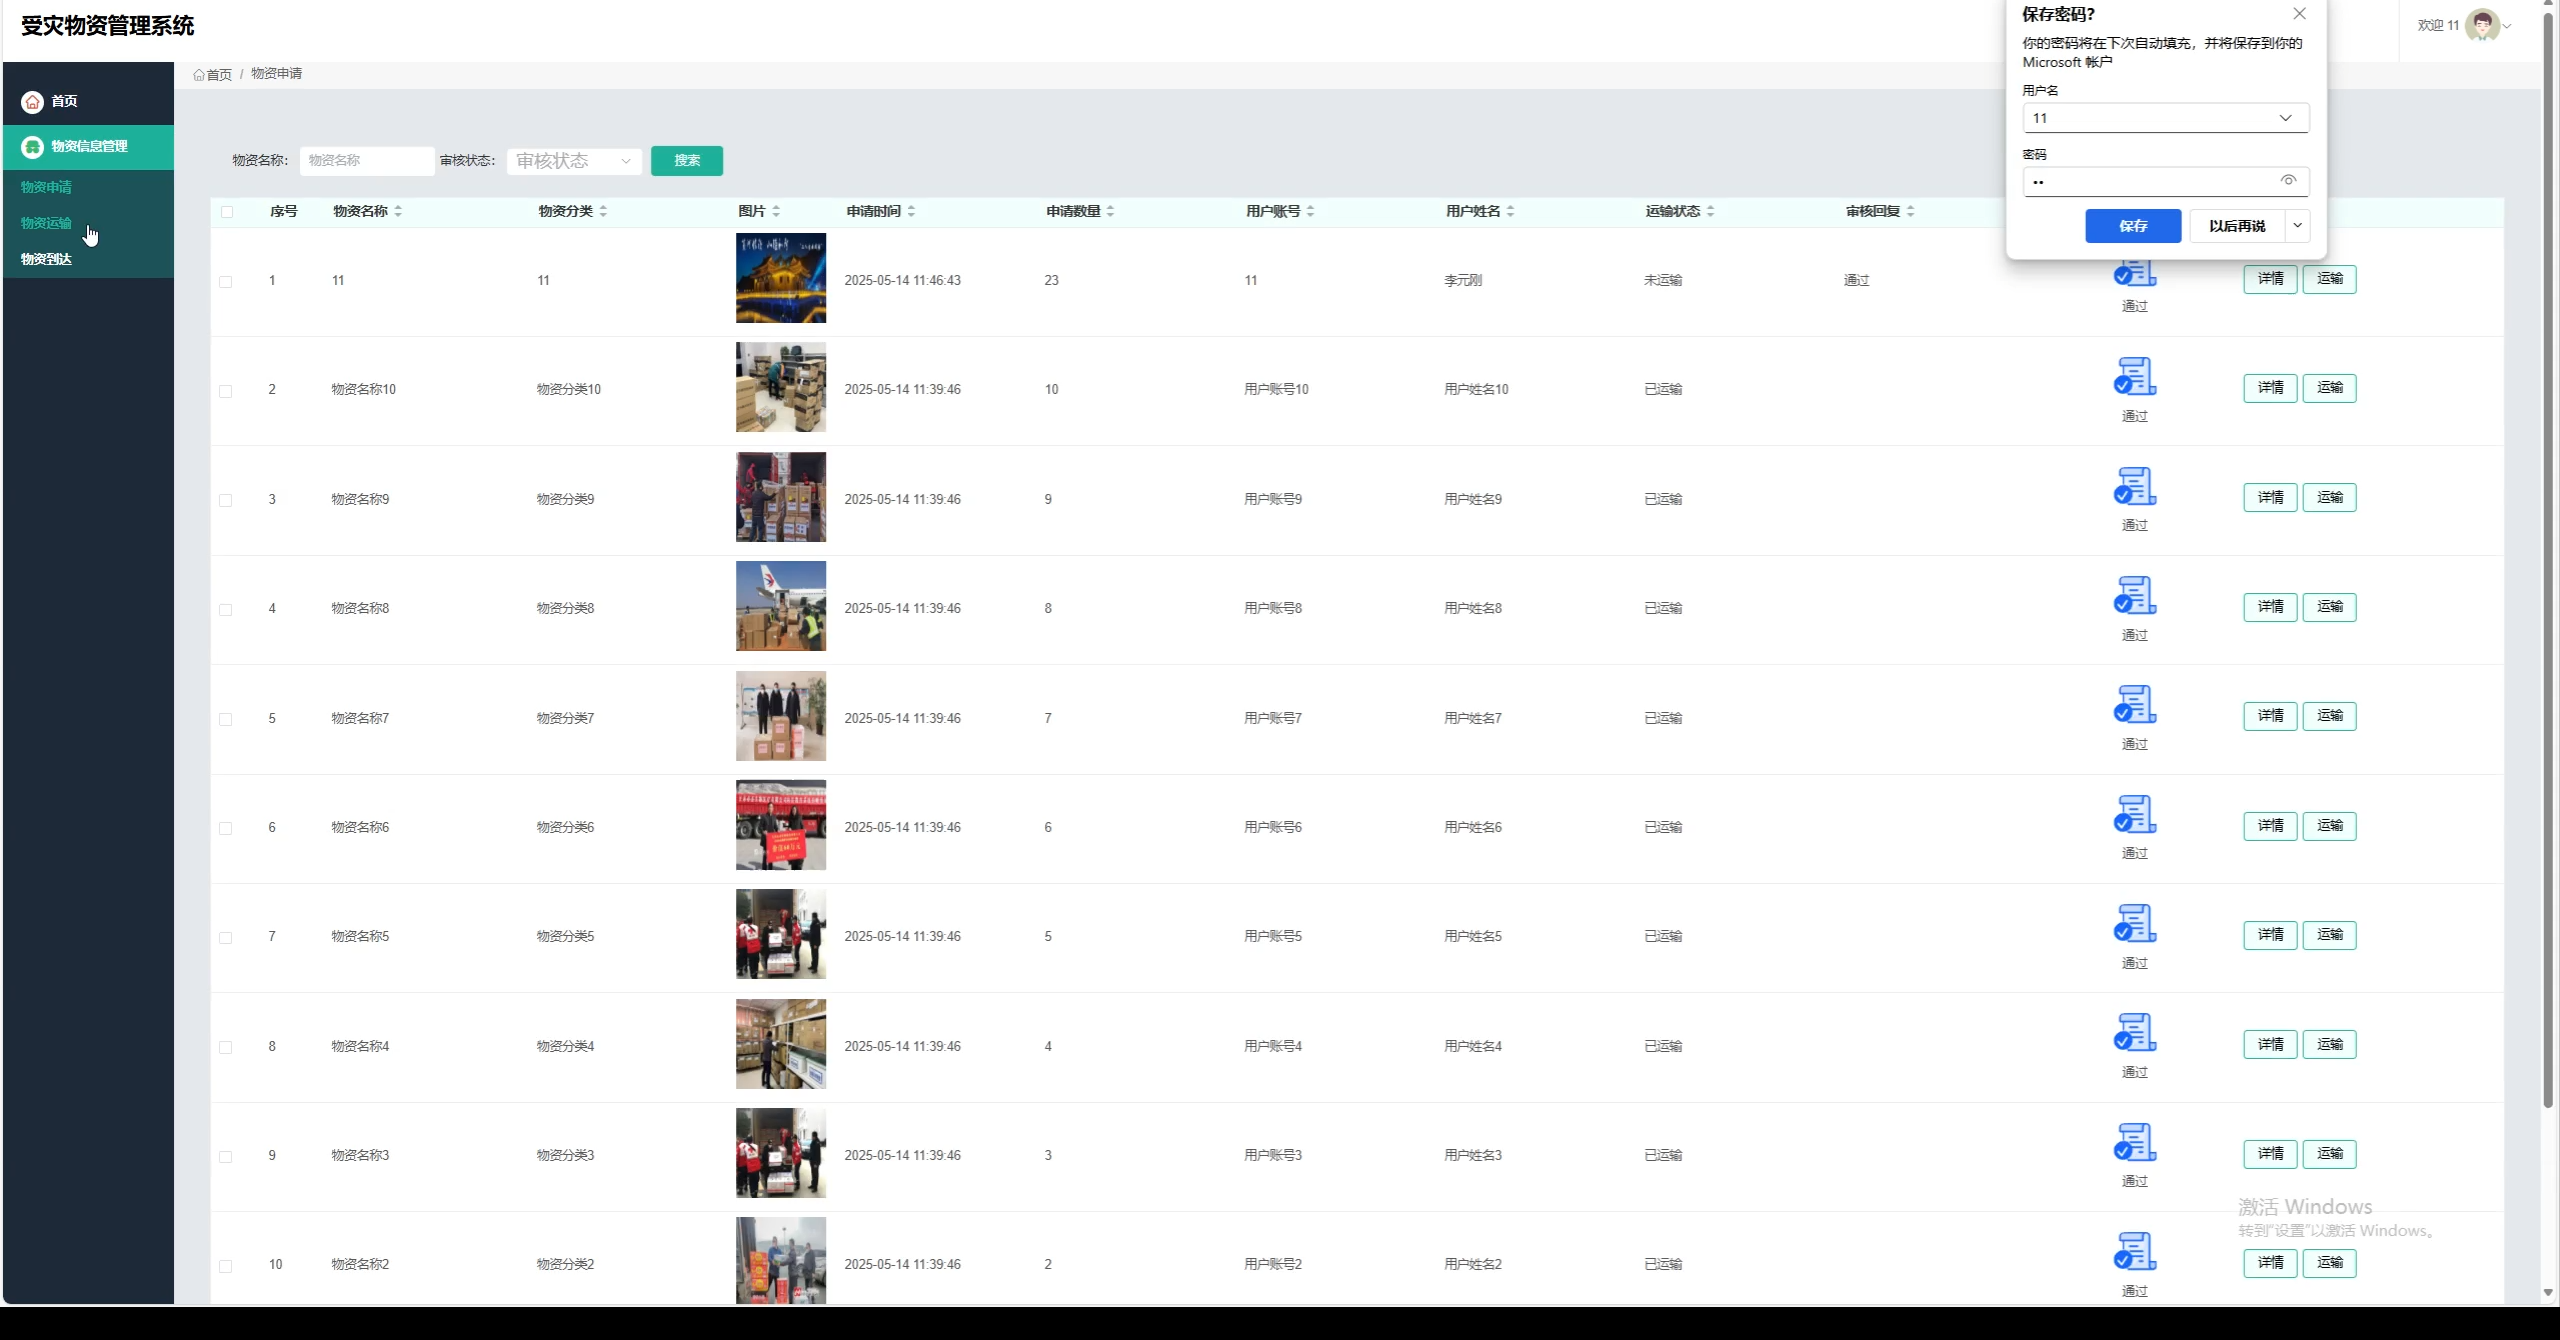Sort by 物资名称 column arrows

(x=398, y=211)
